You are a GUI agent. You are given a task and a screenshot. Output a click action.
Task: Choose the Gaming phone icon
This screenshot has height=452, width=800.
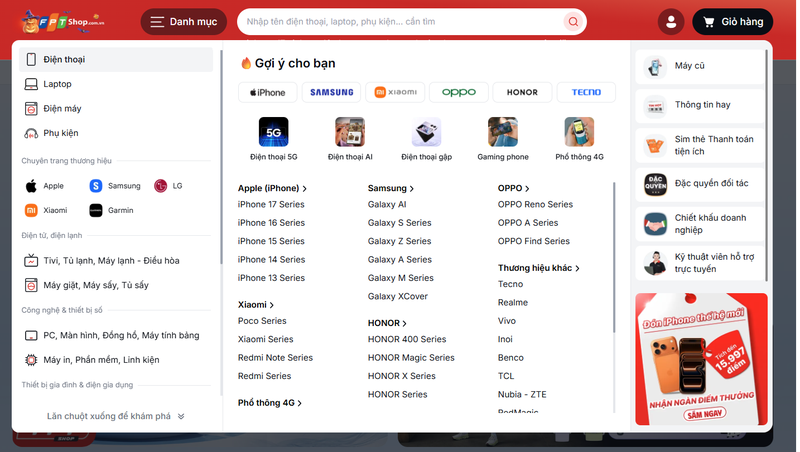pyautogui.click(x=503, y=132)
